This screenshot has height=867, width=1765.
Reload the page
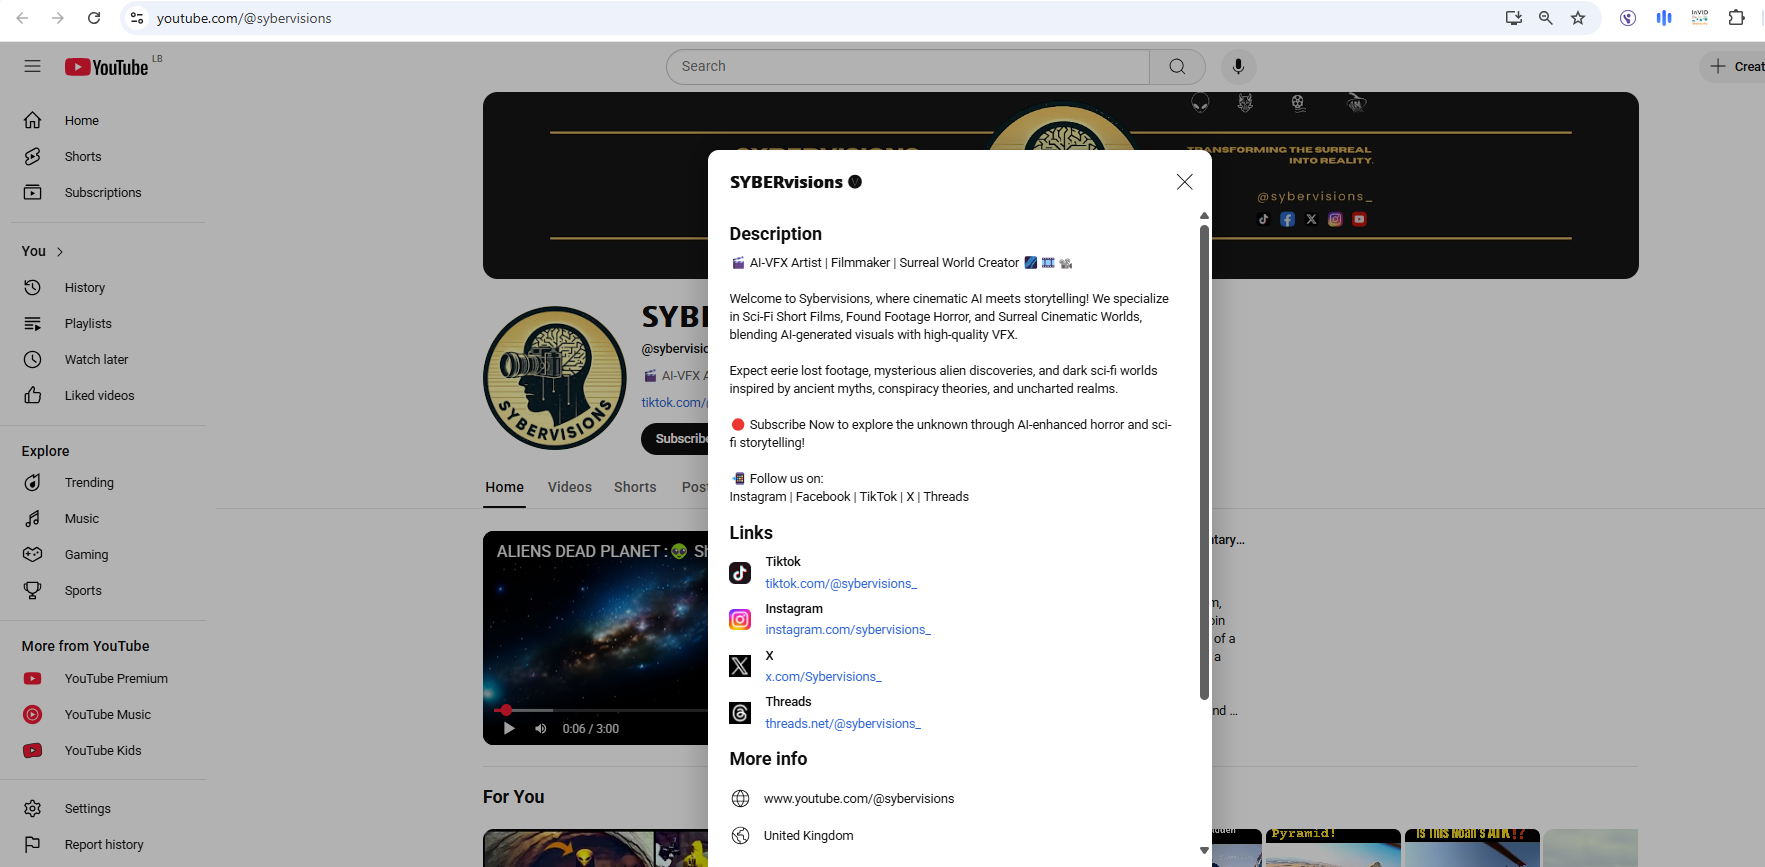coord(94,18)
